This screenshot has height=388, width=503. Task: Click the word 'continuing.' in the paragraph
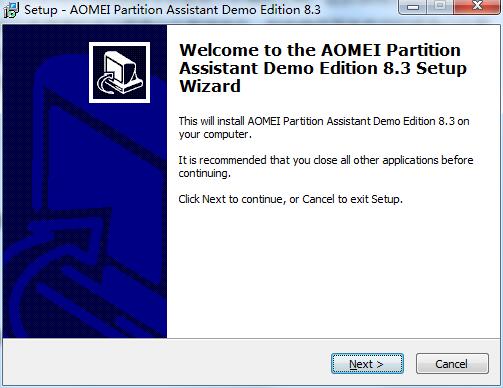click(x=204, y=173)
